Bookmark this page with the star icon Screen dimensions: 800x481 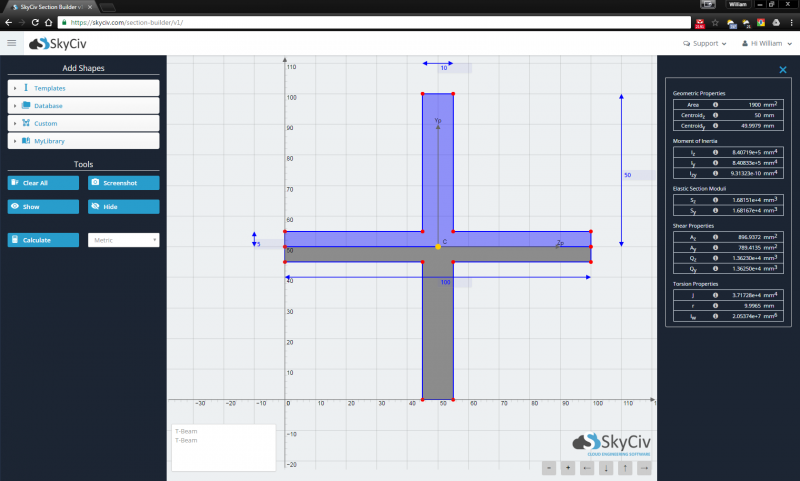pos(715,22)
